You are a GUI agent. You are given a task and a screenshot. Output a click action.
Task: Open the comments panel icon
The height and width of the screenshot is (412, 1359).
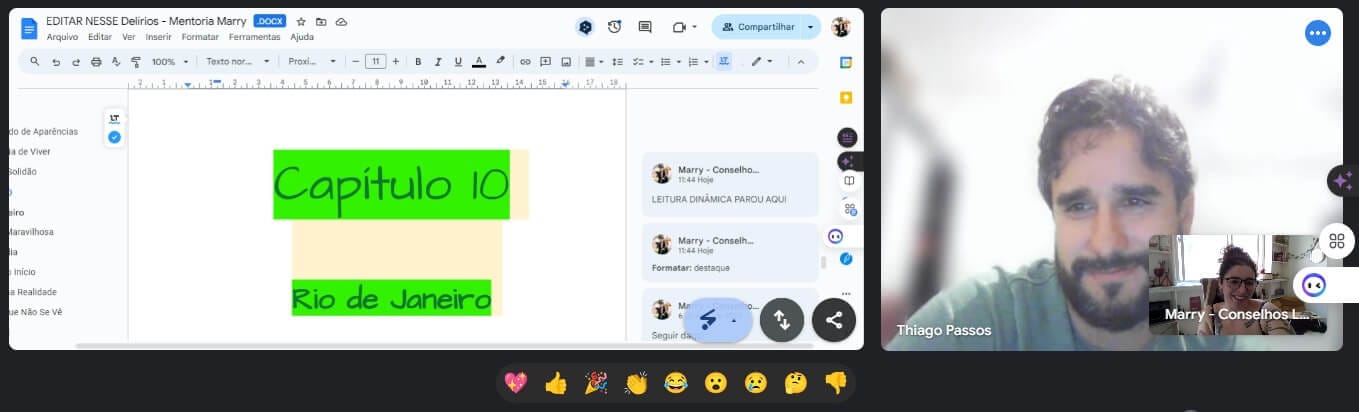click(x=645, y=27)
